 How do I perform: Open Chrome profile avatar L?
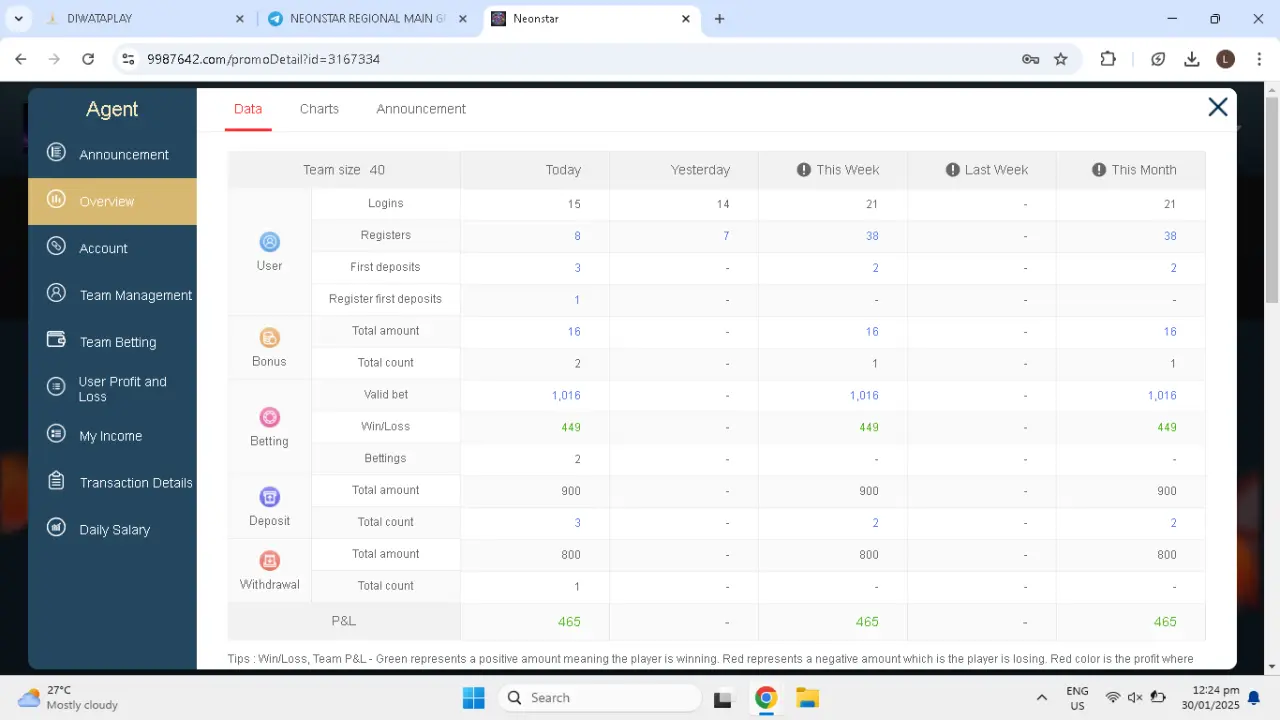point(1225,59)
